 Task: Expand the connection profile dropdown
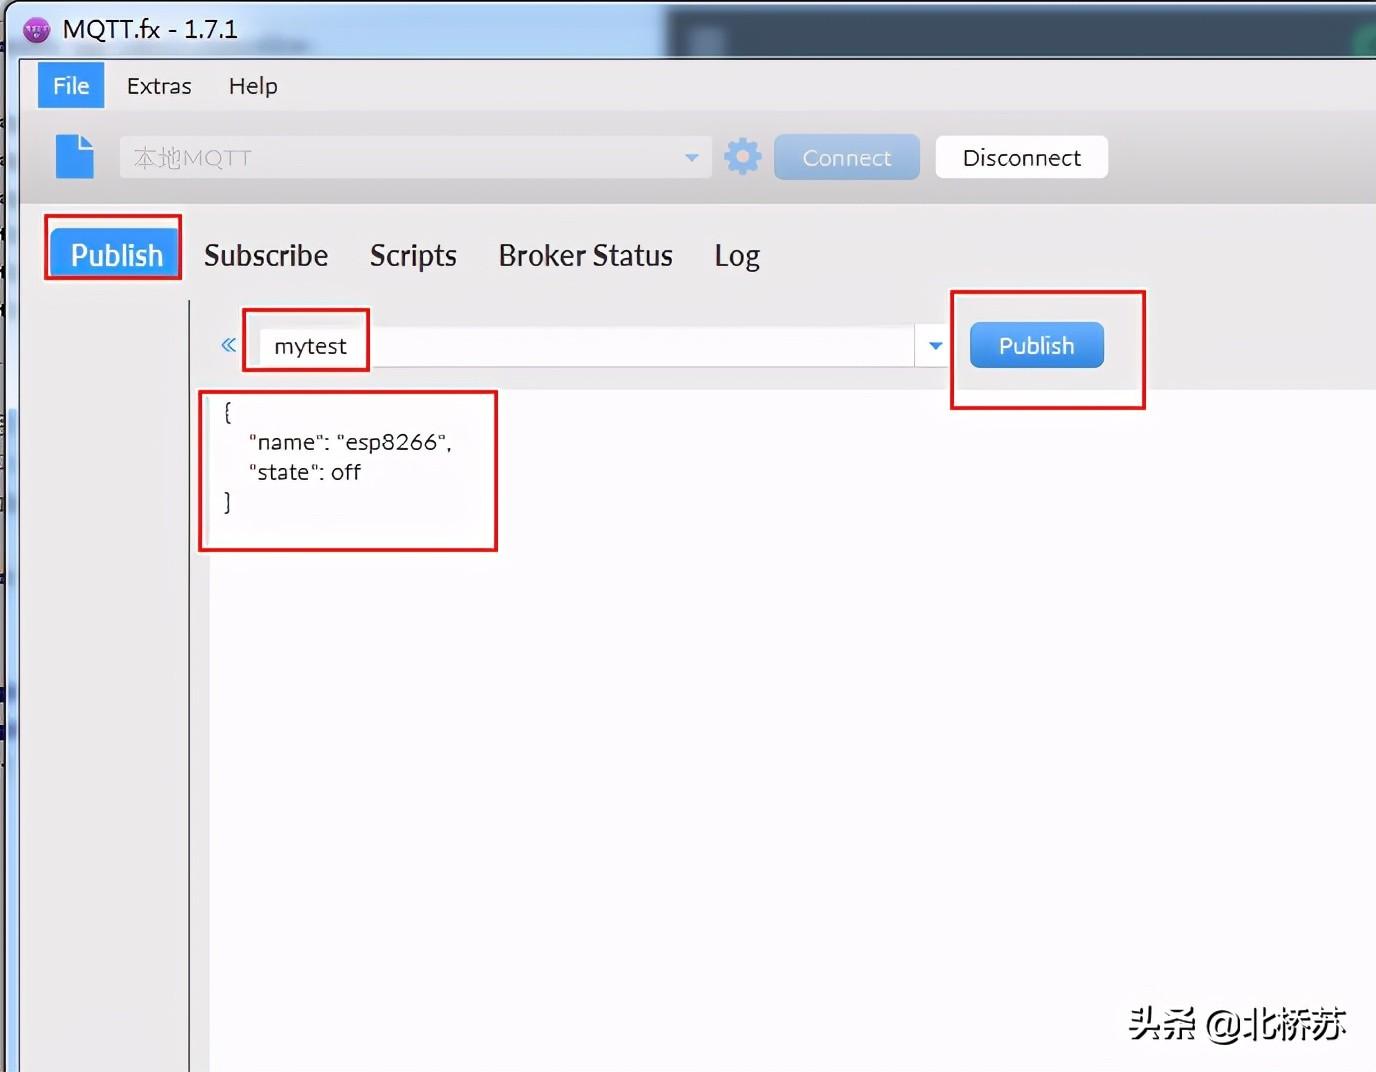691,158
